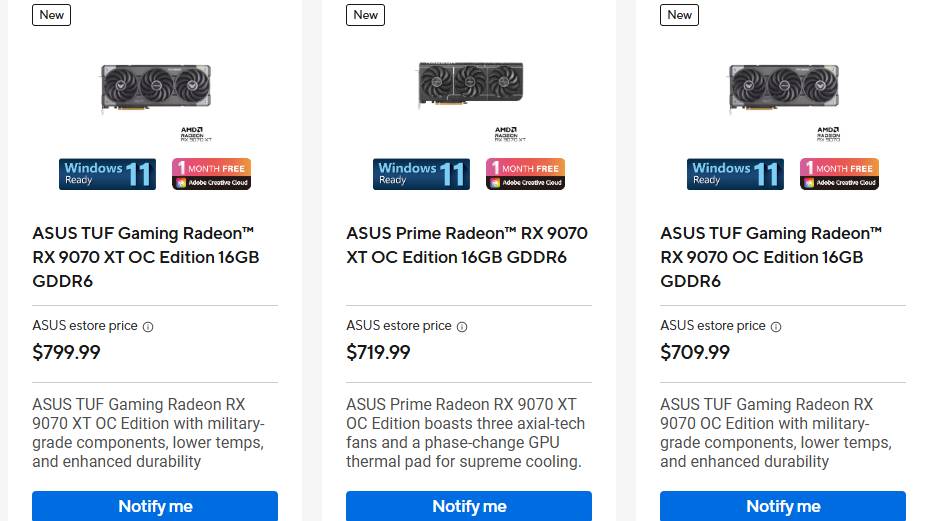The image size is (927, 521).
Task: Click info icon beside TUF RX 9070 estore price
Action: [x=776, y=326]
